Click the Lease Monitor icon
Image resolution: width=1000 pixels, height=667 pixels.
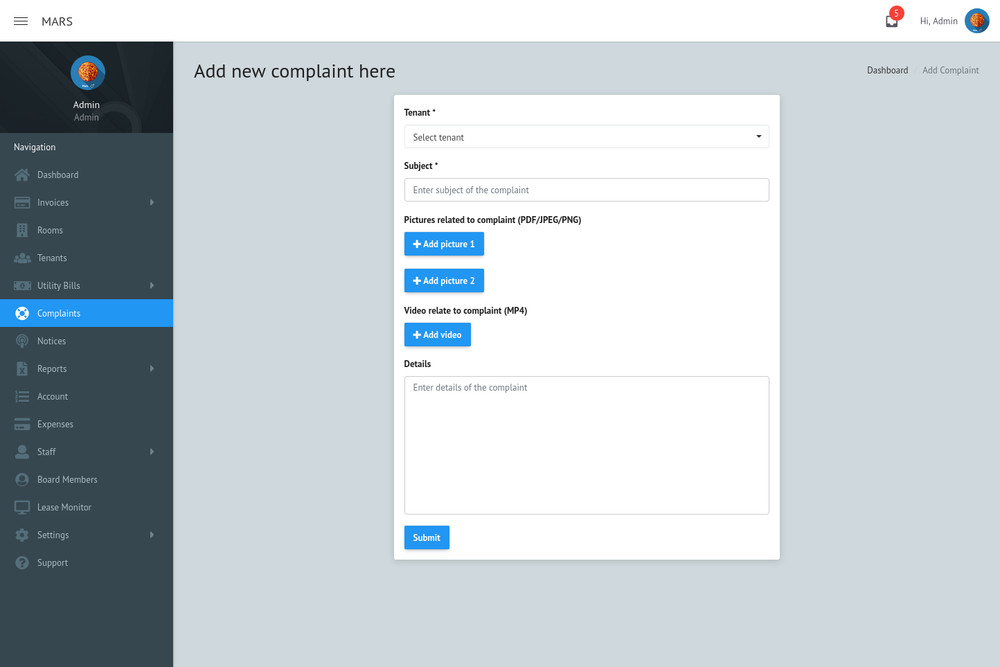21,507
